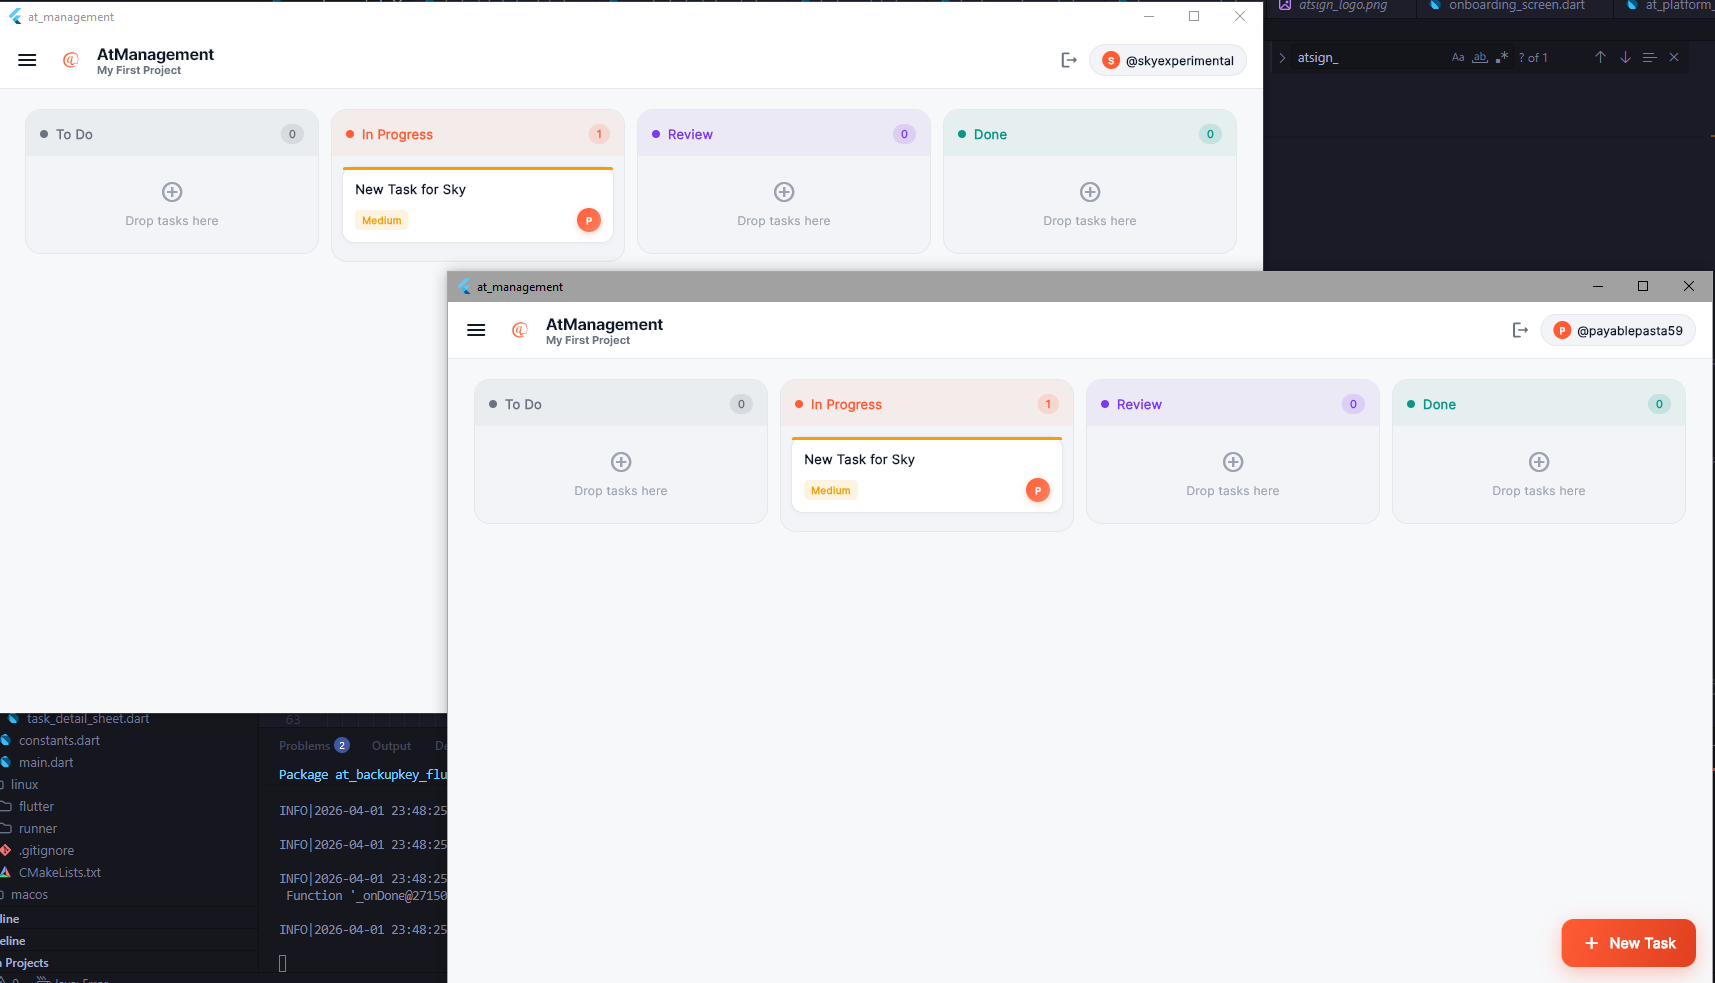Expand the runner folder in file tree
Screen dimensions: 1715x983
coord(38,829)
